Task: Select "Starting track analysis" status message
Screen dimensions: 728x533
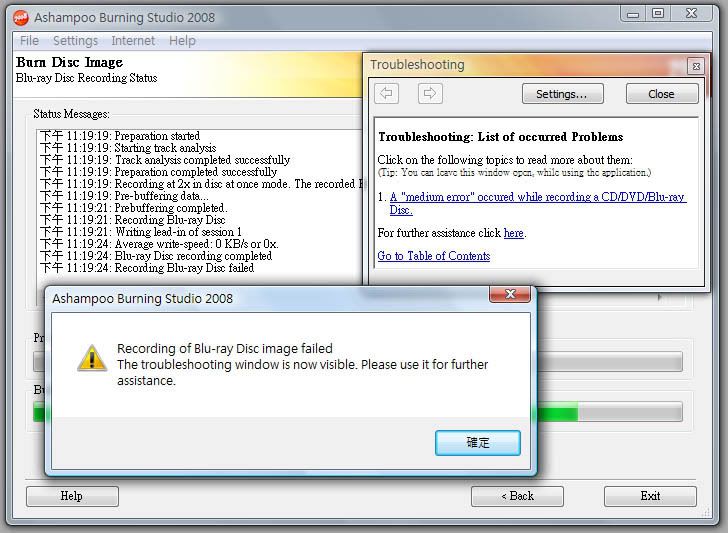Action: coord(128,148)
